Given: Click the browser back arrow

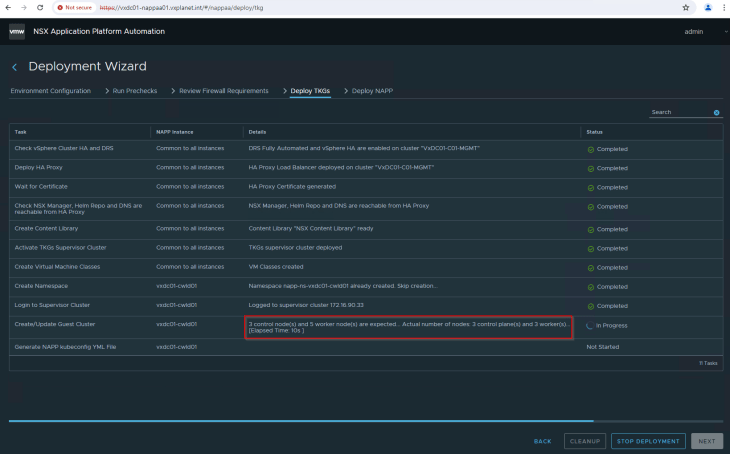Looking at the screenshot, I should tap(8, 7).
